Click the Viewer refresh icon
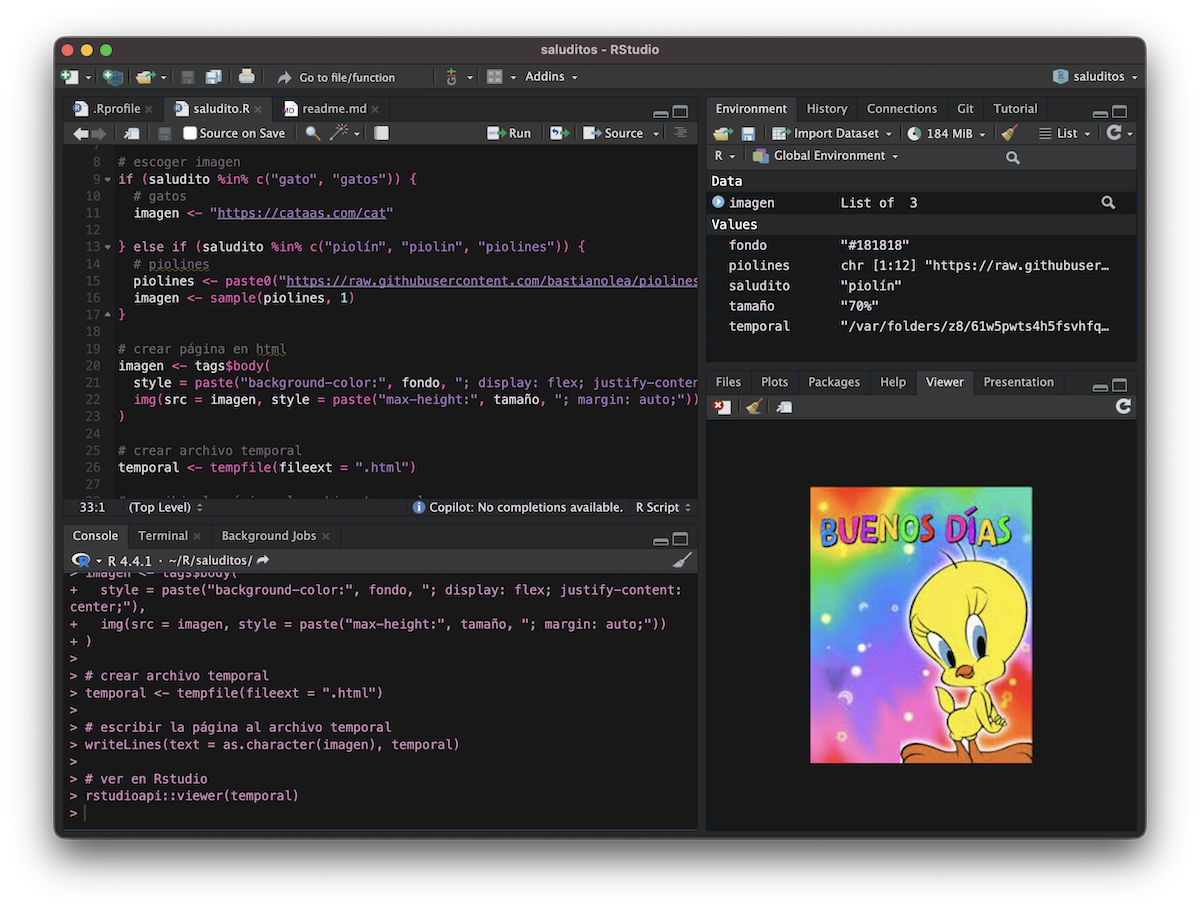The image size is (1200, 910). click(1123, 406)
